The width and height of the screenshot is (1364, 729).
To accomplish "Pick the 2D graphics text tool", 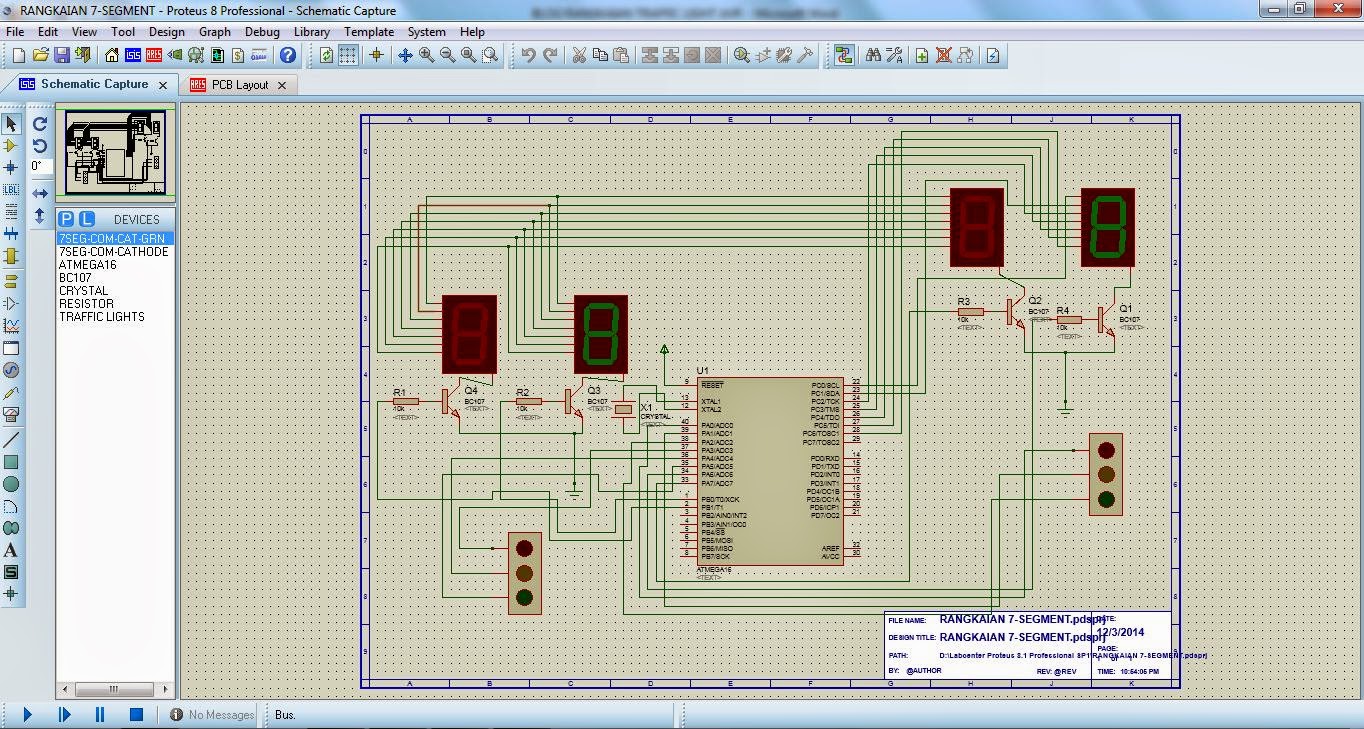I will pyautogui.click(x=12, y=549).
